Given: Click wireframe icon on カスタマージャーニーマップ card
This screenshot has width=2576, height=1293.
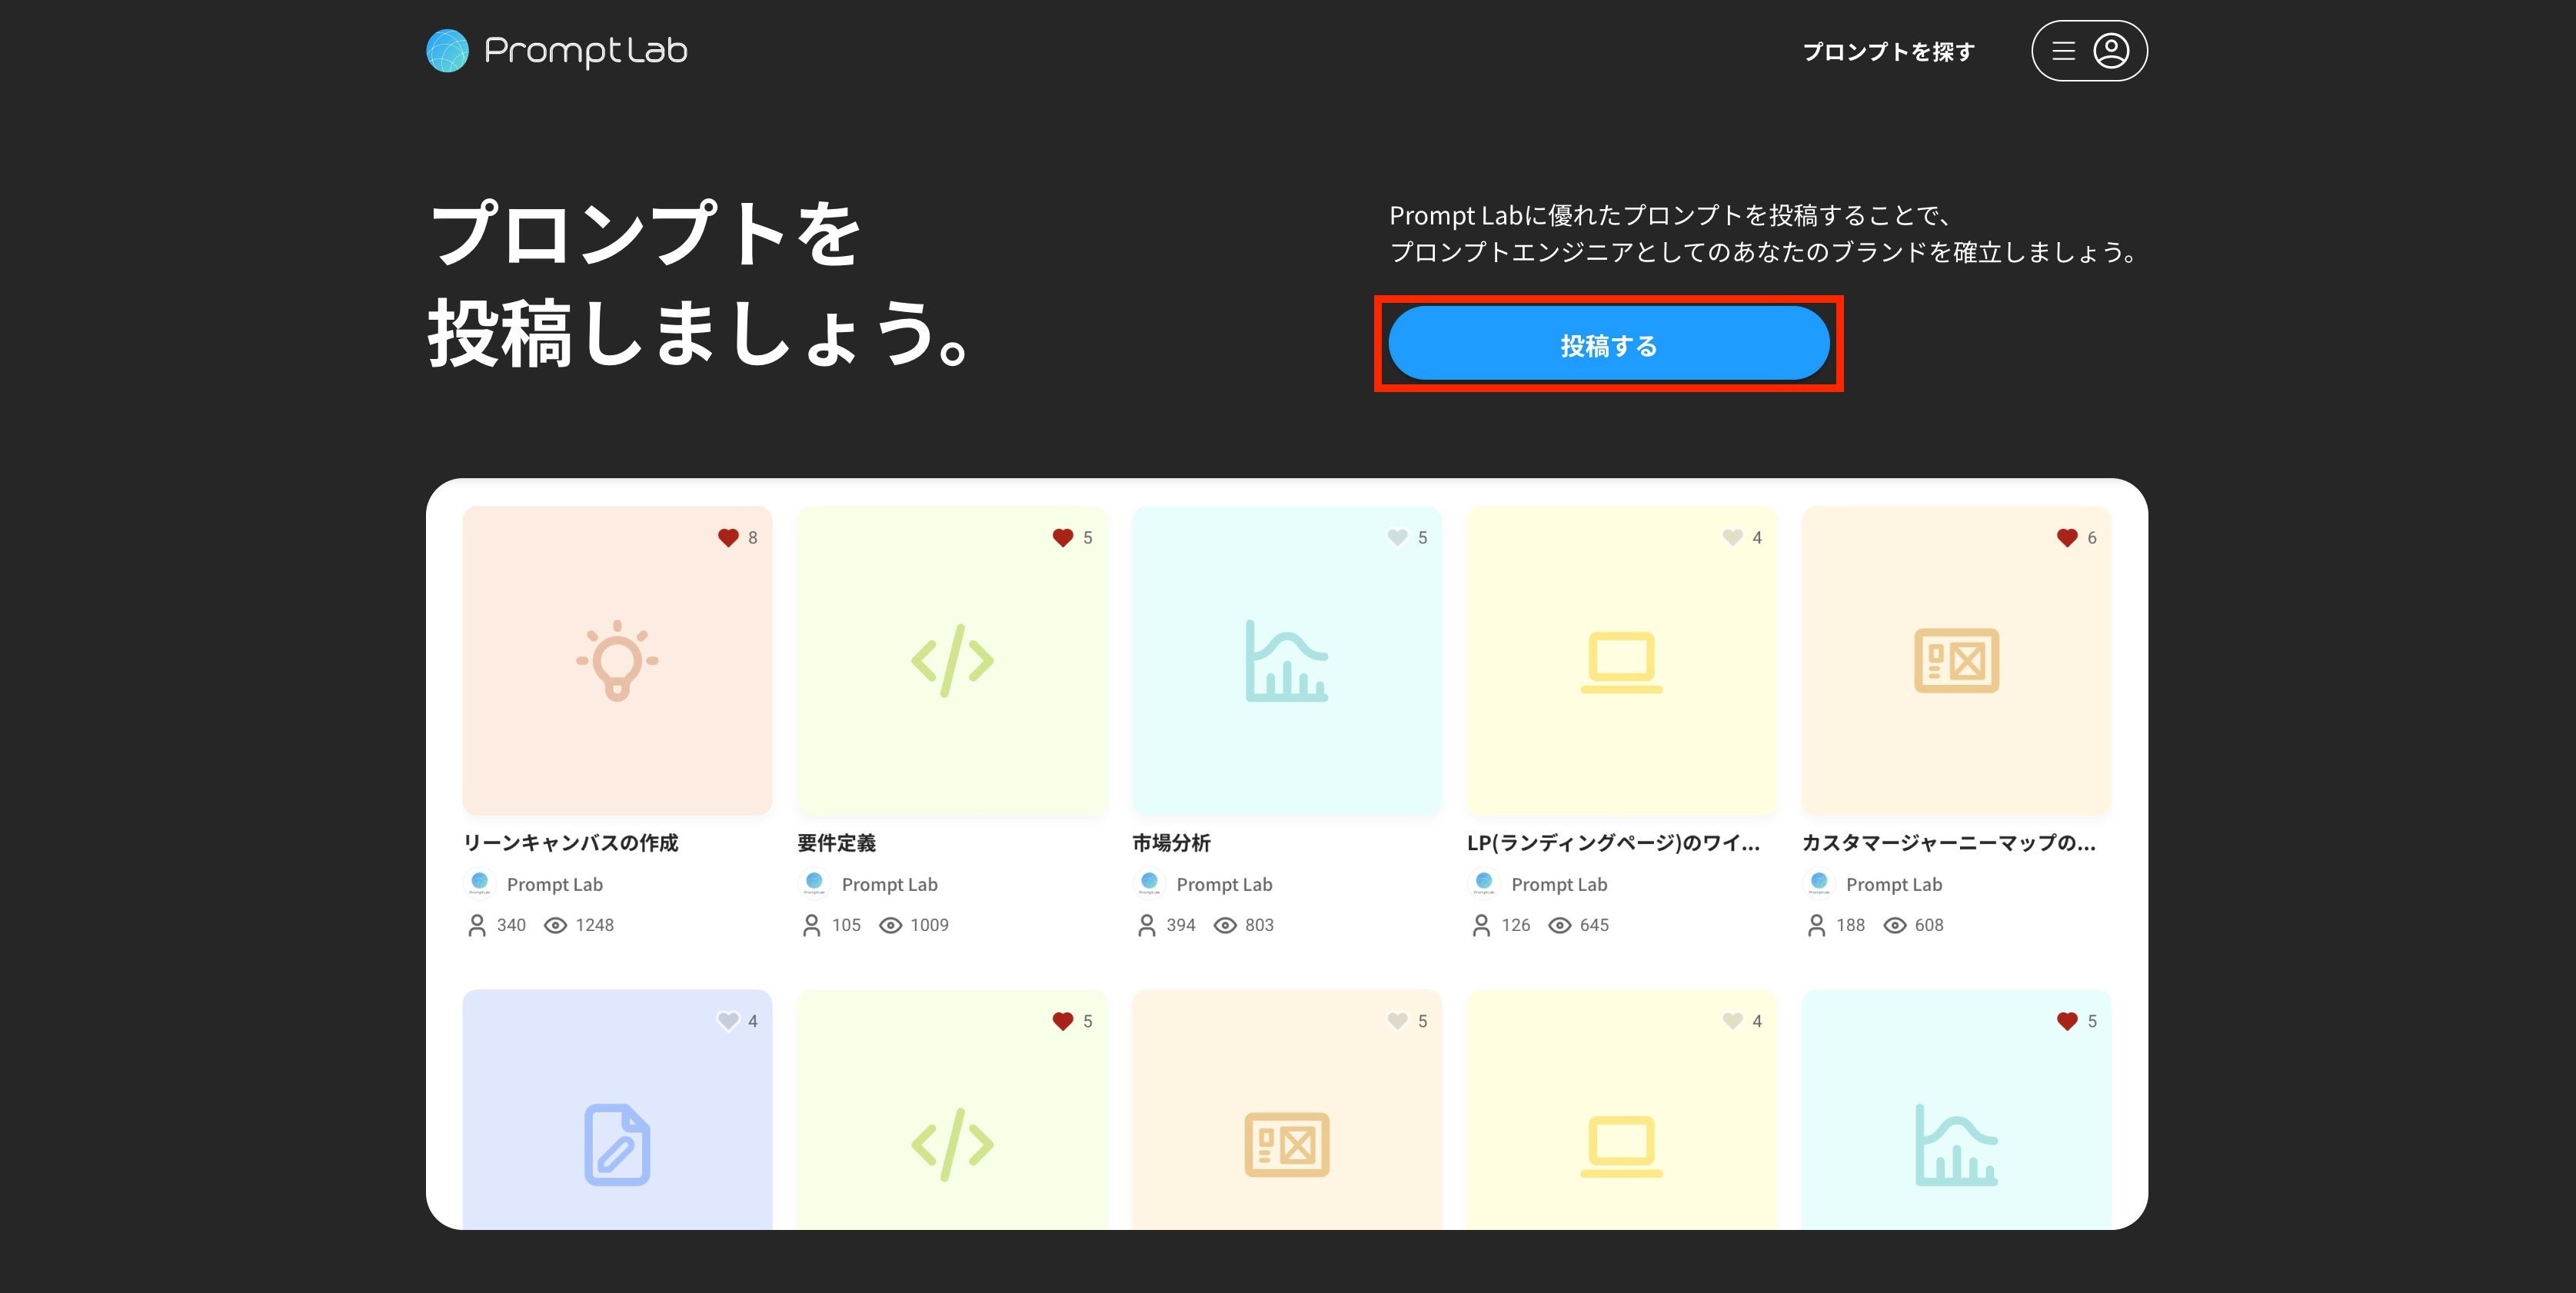Looking at the screenshot, I should click(x=1956, y=661).
